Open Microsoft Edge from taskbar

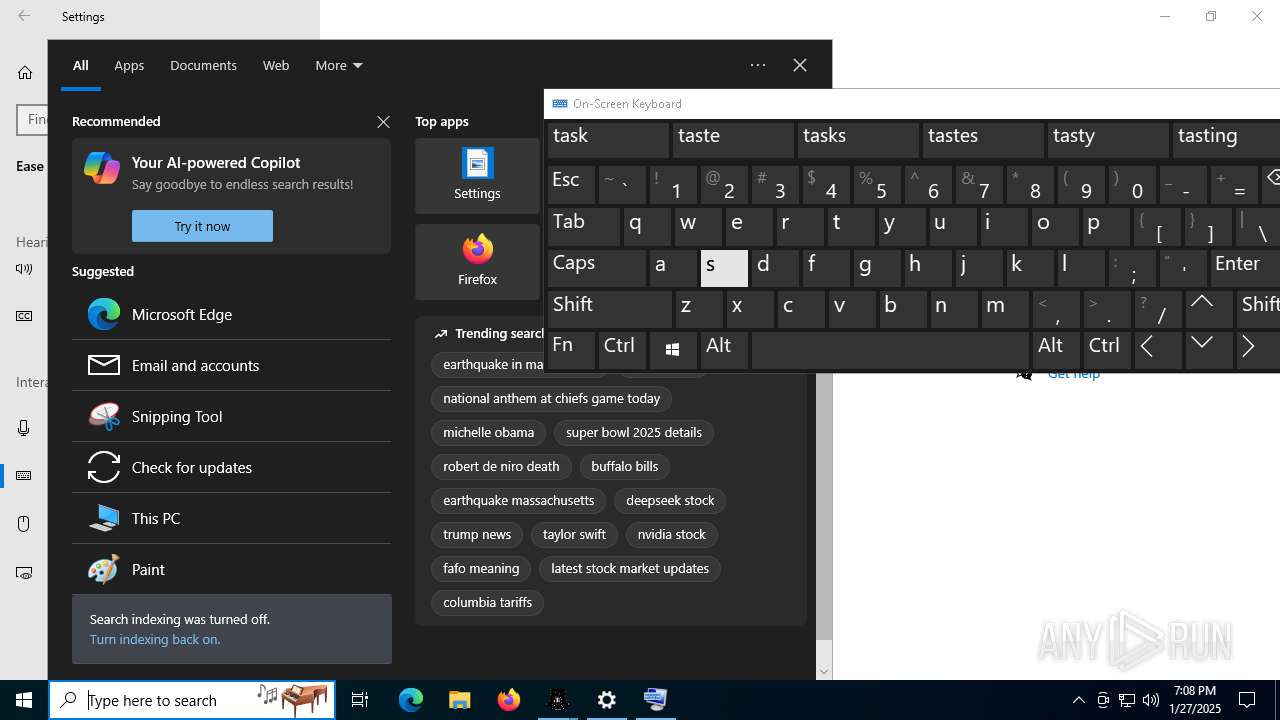click(411, 700)
